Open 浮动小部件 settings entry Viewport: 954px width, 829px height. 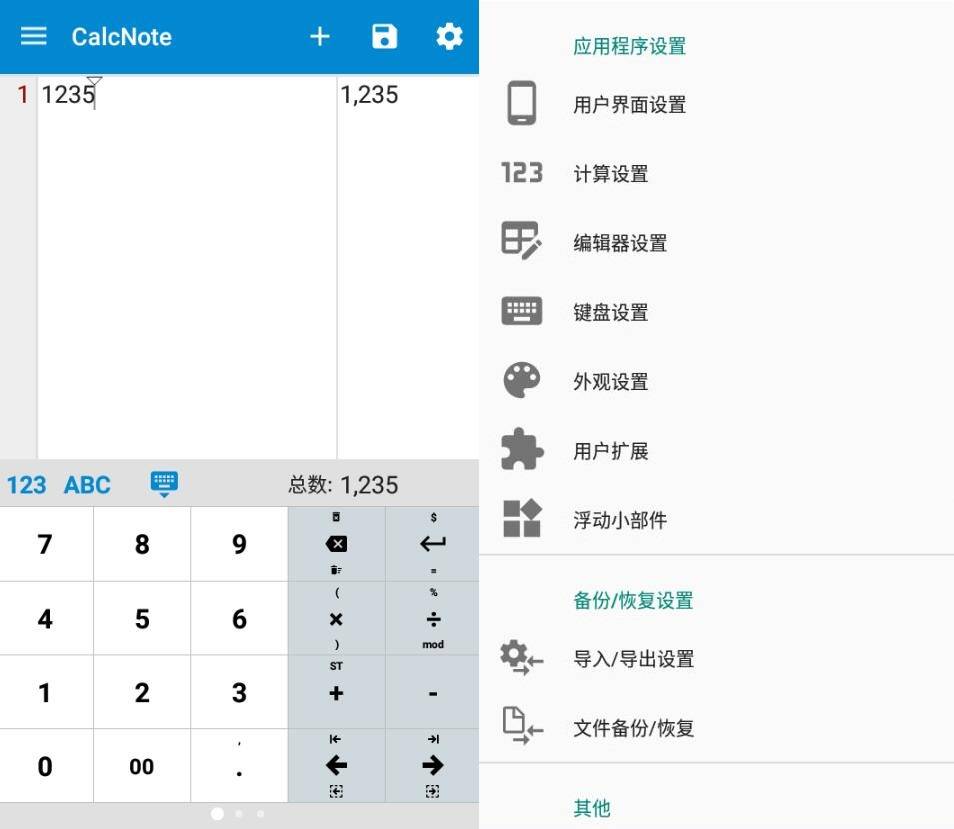pyautogui.click(x=716, y=519)
